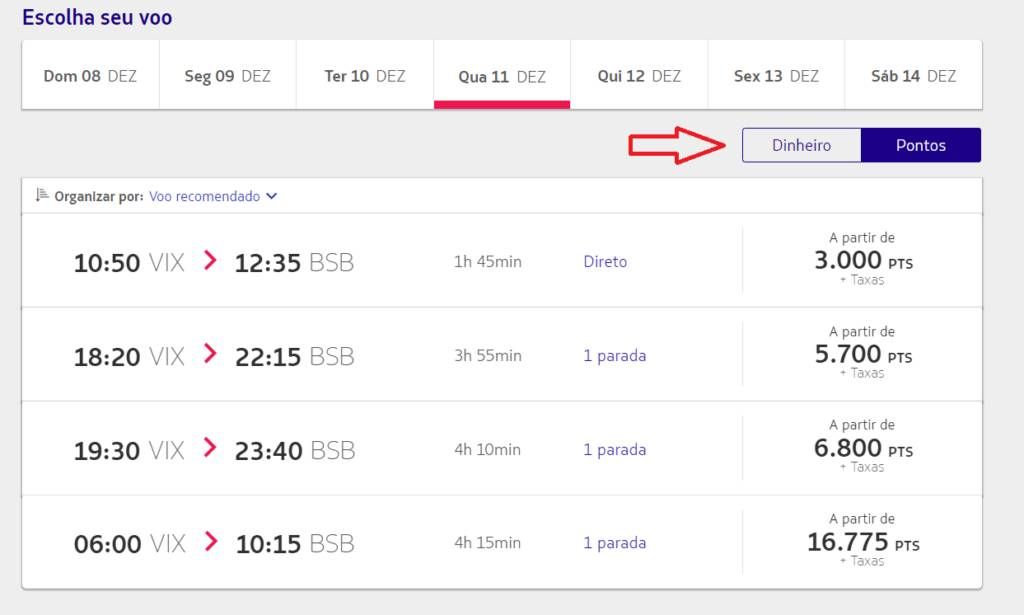Select the 3.000 PTS fare
The width and height of the screenshot is (1024, 615).
[x=862, y=260]
